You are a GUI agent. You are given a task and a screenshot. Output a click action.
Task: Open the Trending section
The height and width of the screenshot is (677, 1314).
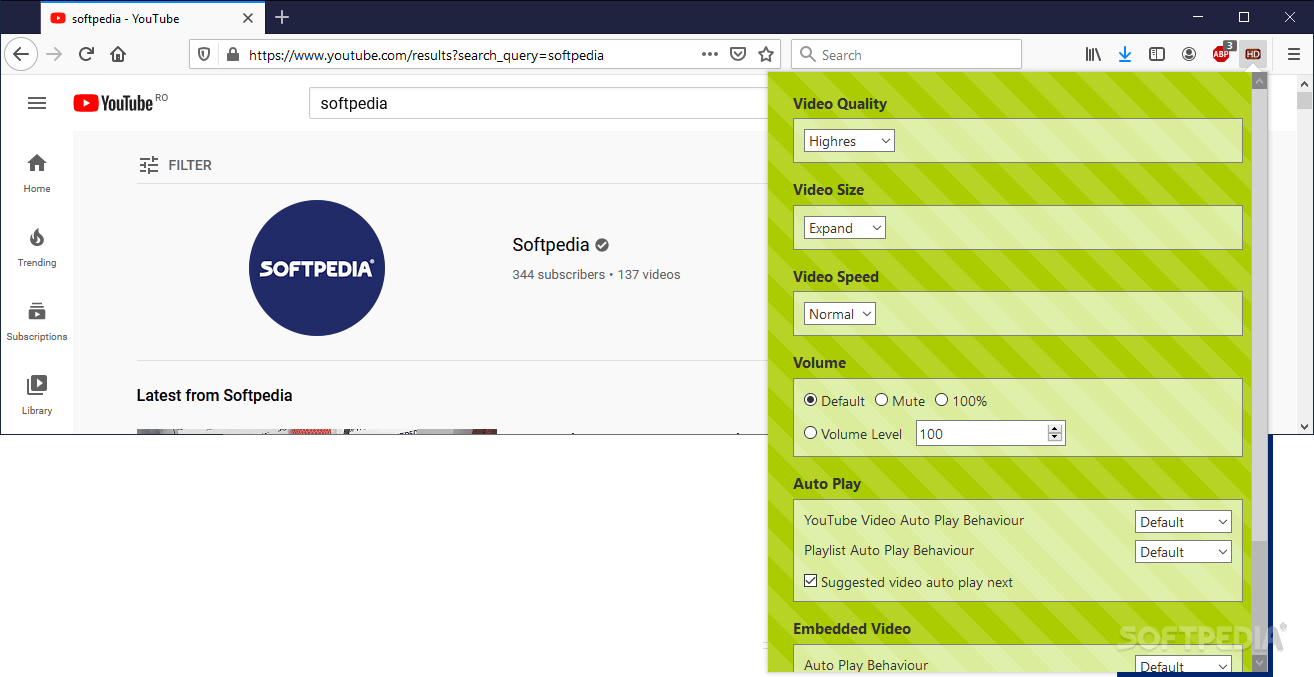[x=36, y=245]
